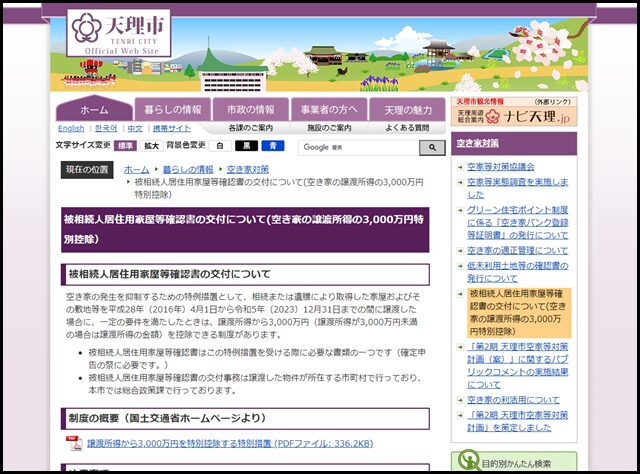Go to 暮らしの情報 in breadcrumb
This screenshot has height=474, width=640.
point(188,169)
